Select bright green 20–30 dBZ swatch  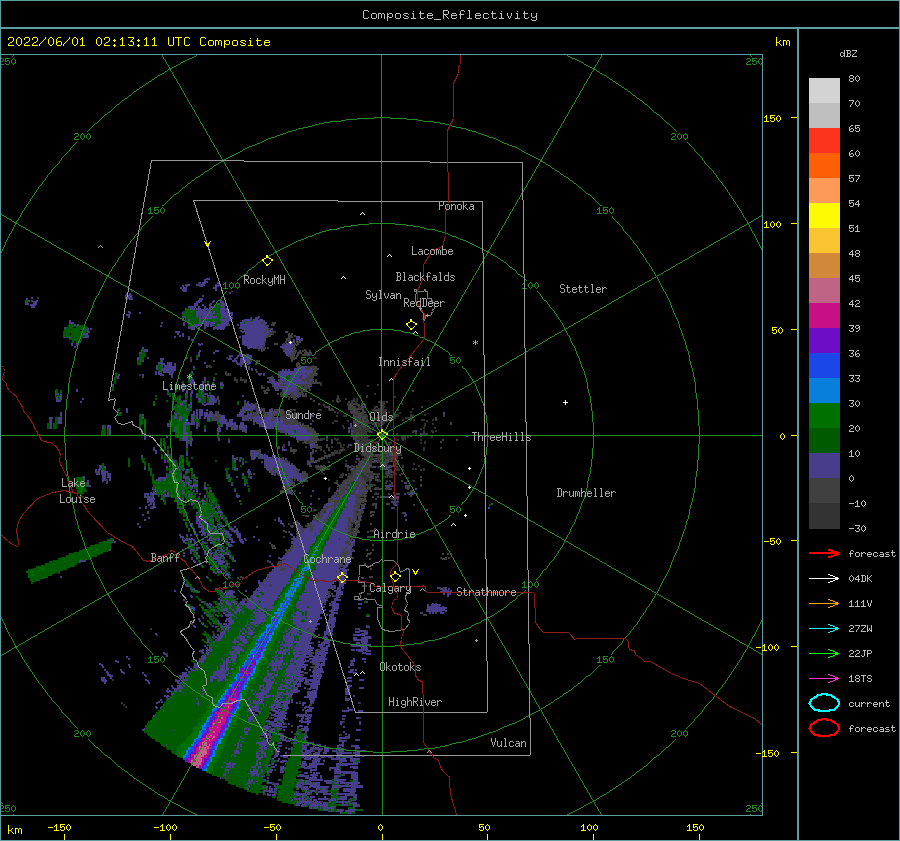[824, 416]
